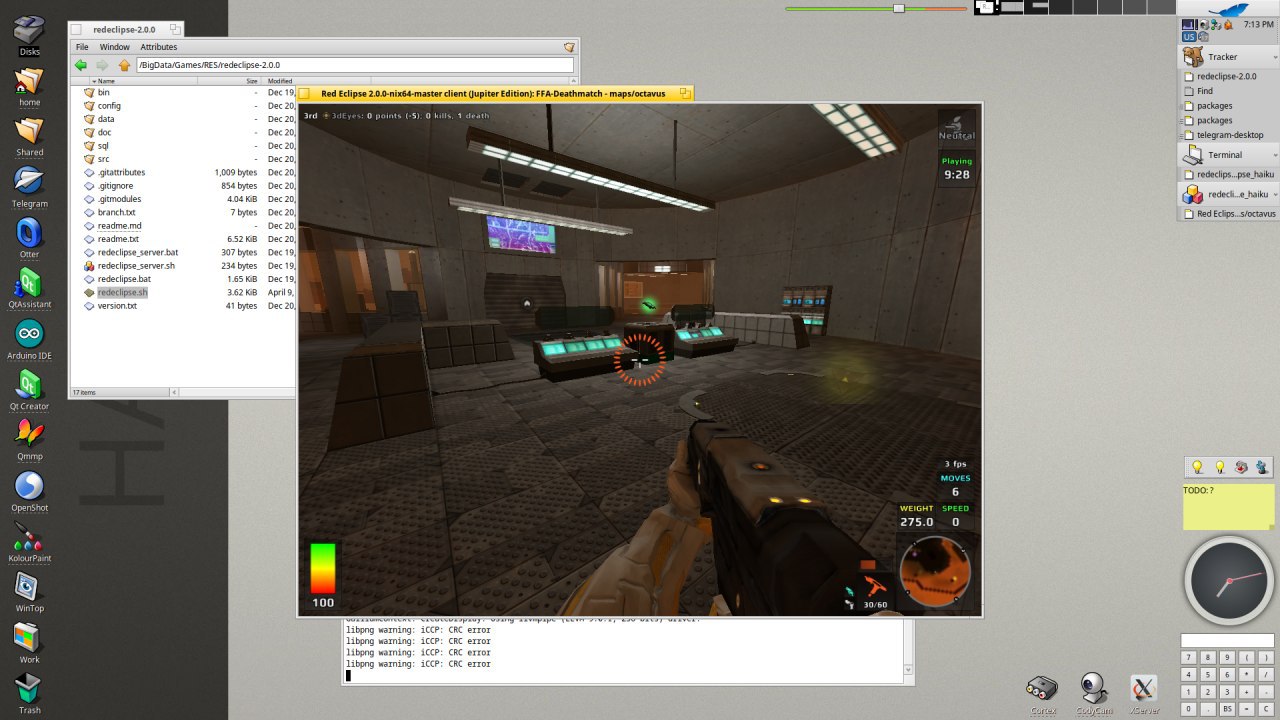Viewport: 1280px width, 720px height.
Task: Click the Haiku leaf logo in Deskbar
Action: point(1228,10)
